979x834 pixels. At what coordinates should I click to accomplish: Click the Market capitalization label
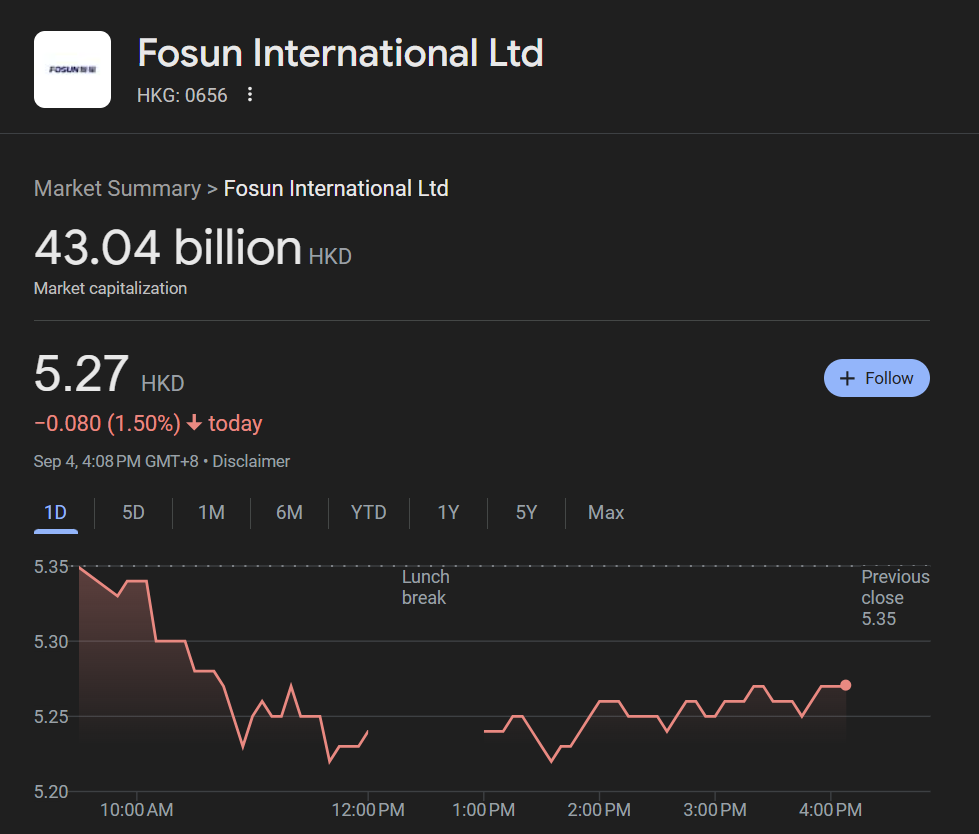pos(111,288)
